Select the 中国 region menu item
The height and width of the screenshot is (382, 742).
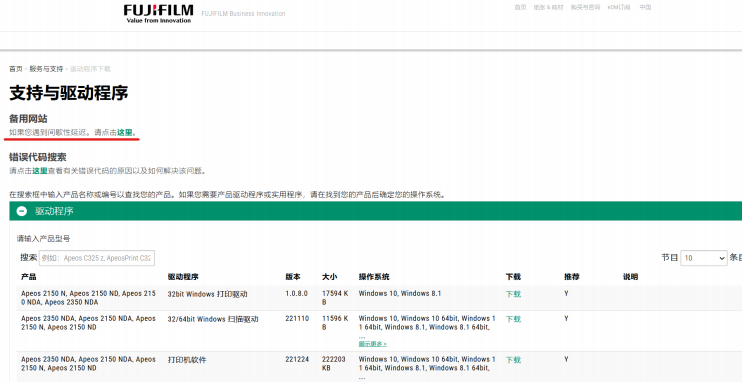click(x=645, y=7)
